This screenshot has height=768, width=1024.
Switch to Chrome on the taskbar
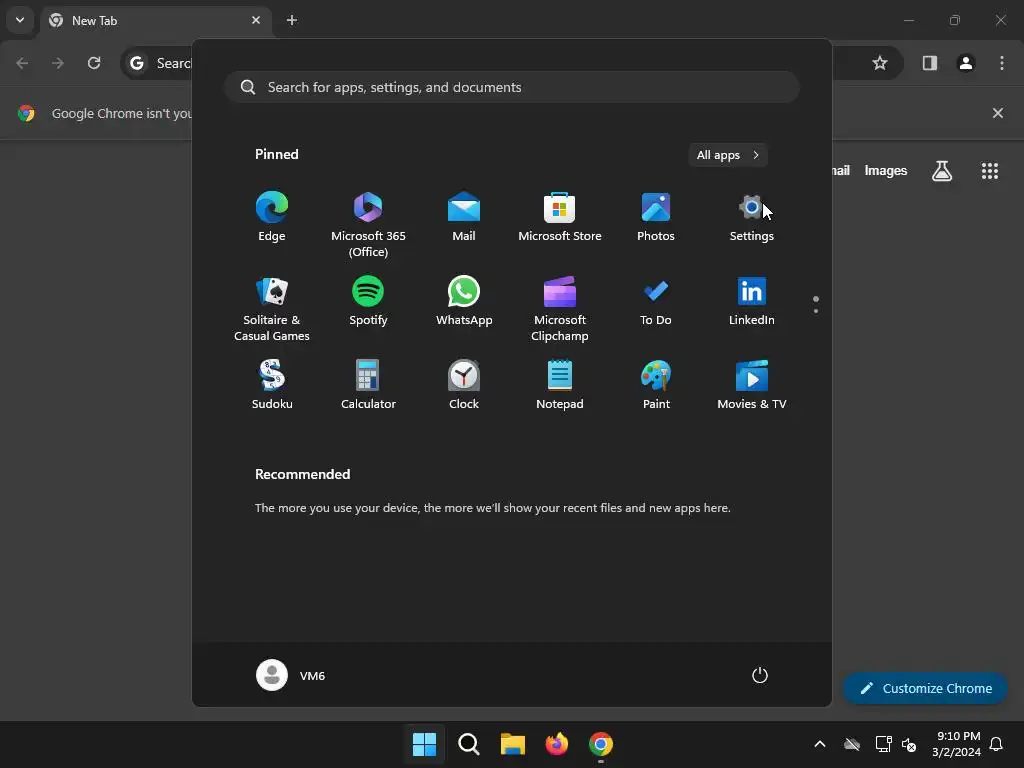[601, 744]
